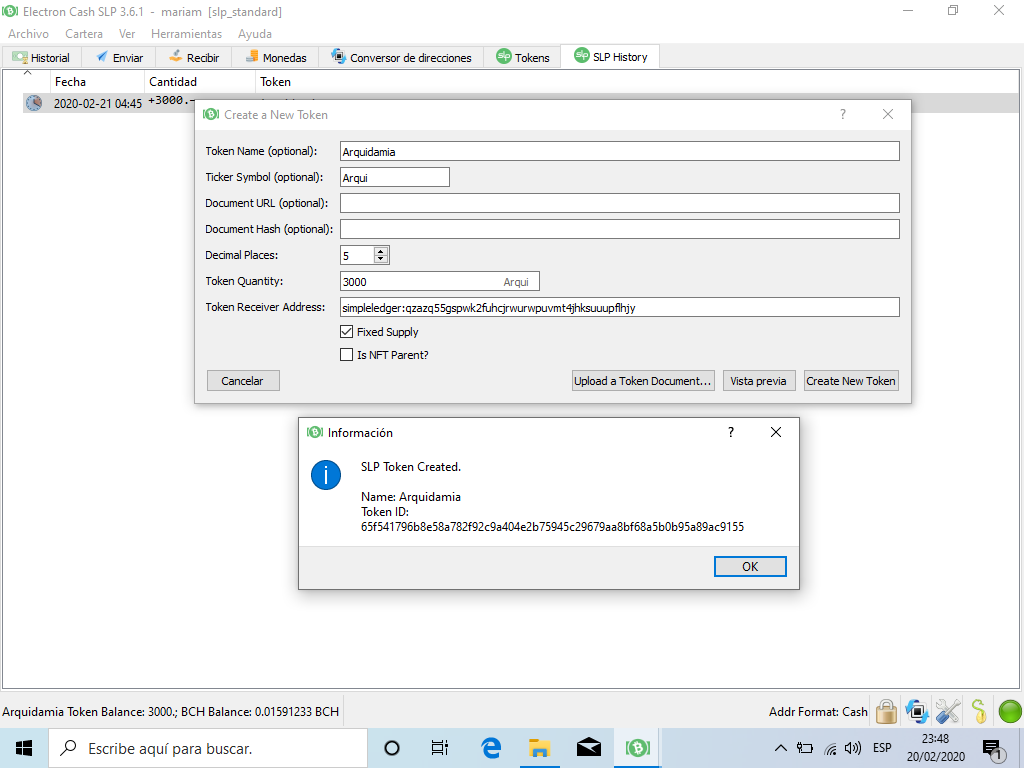Open File Explorer from taskbar
This screenshot has height=768, width=1024.
click(539, 748)
